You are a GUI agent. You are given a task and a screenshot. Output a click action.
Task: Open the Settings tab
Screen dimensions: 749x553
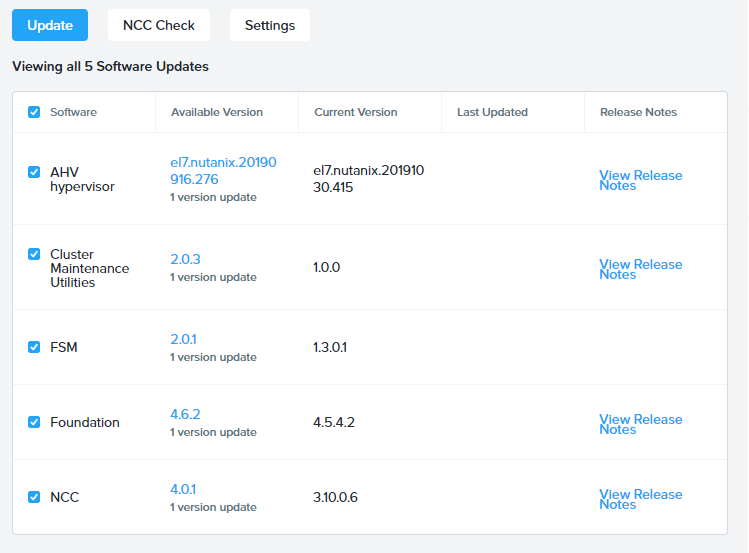[270, 25]
